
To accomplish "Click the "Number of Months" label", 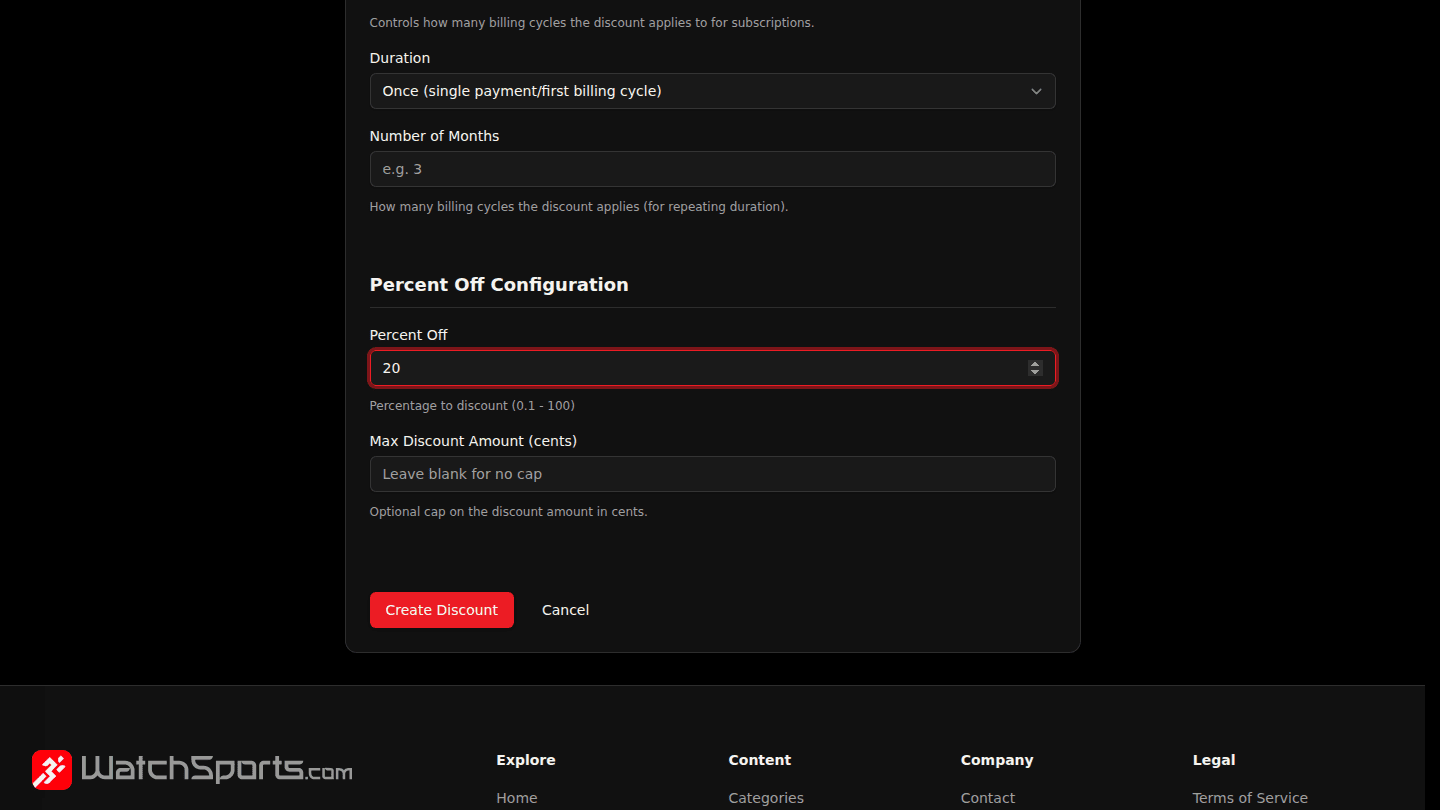I will [x=434, y=136].
